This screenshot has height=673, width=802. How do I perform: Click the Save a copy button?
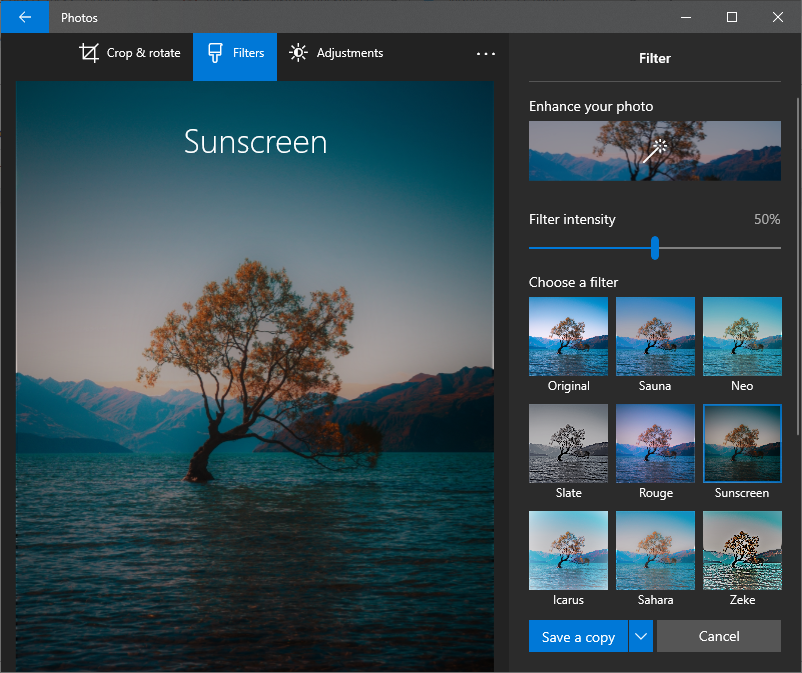pyautogui.click(x=578, y=636)
